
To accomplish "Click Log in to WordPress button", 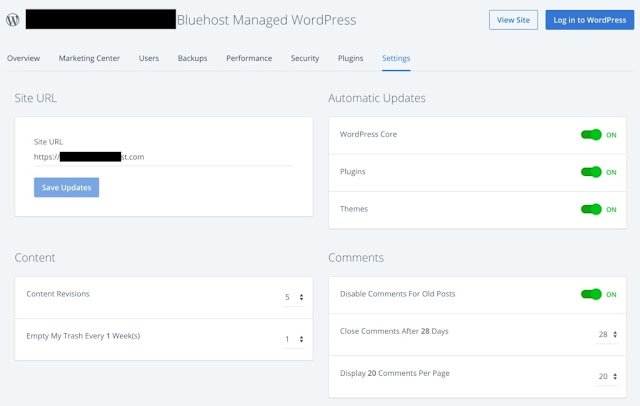I will (589, 20).
